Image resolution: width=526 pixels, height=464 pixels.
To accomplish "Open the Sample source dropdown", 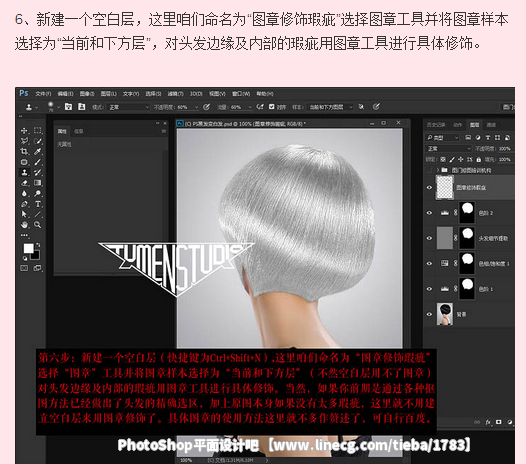I will (330, 107).
